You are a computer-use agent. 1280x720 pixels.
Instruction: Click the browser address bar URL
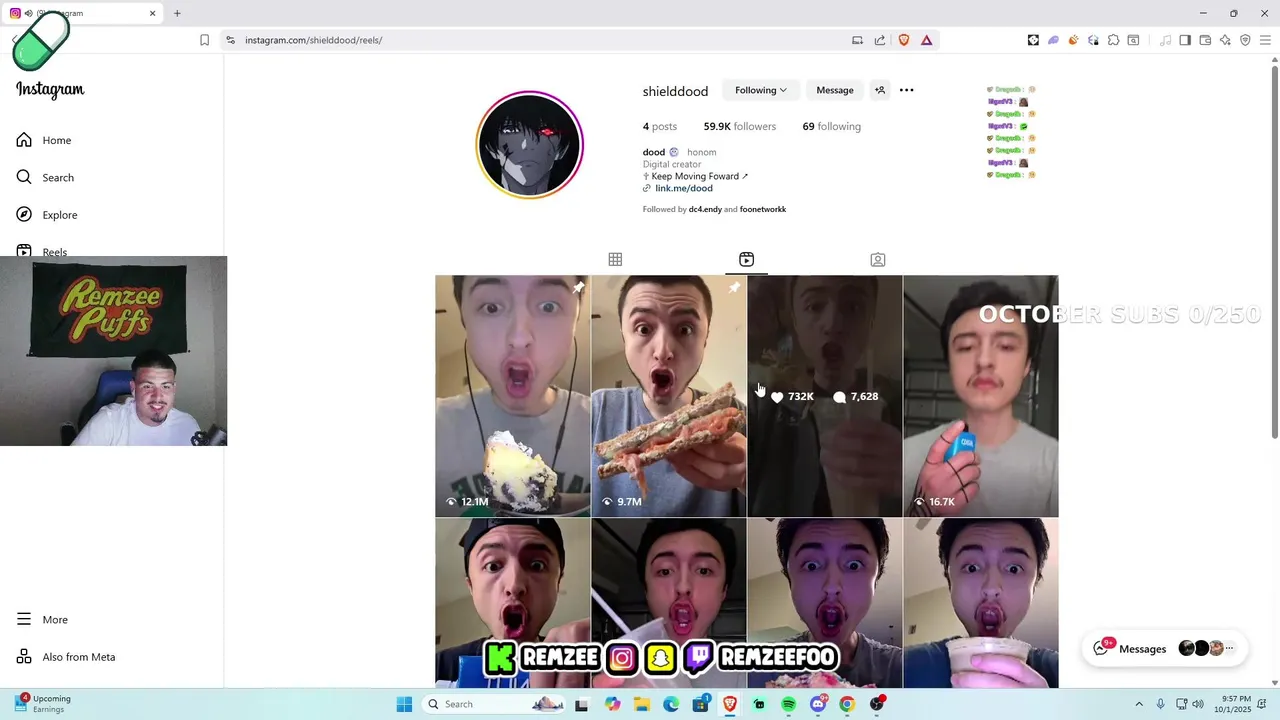(x=313, y=40)
